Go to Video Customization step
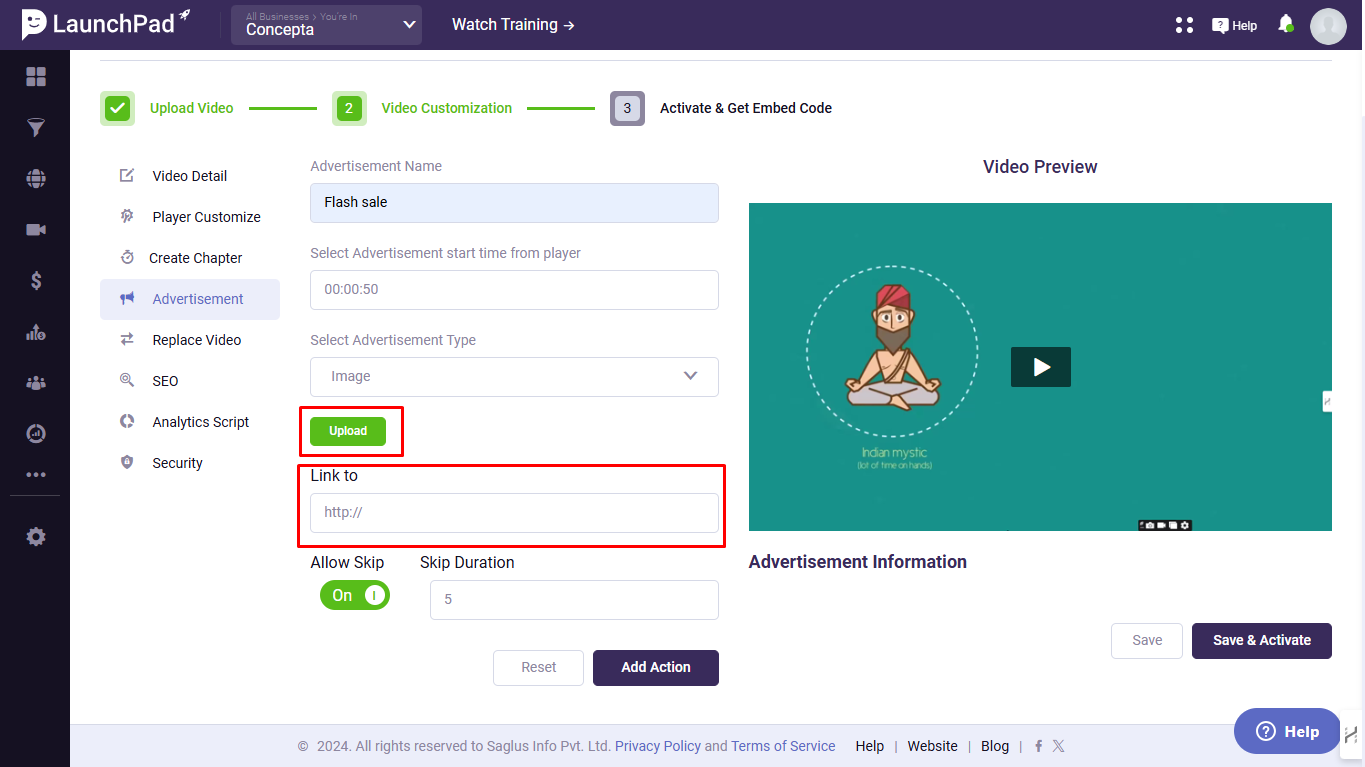1365x767 pixels. pyautogui.click(x=422, y=108)
